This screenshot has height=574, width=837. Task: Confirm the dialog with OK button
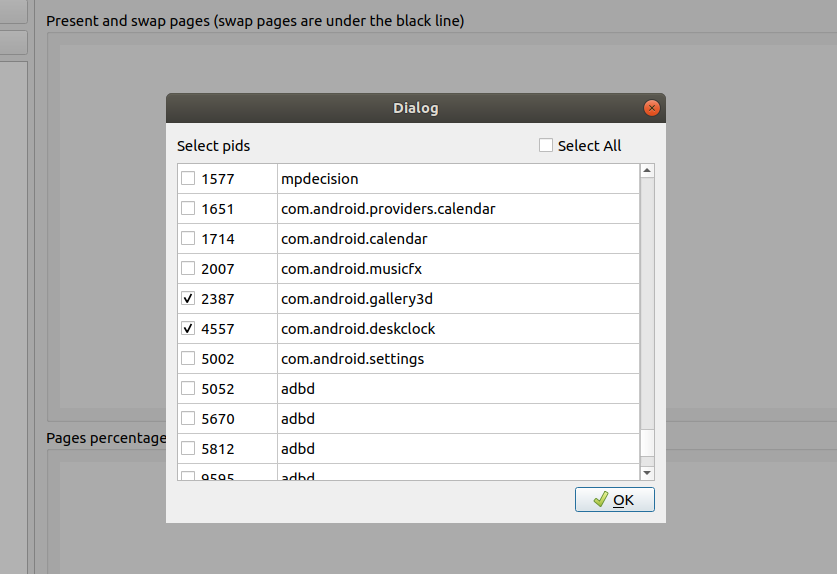[x=614, y=500]
